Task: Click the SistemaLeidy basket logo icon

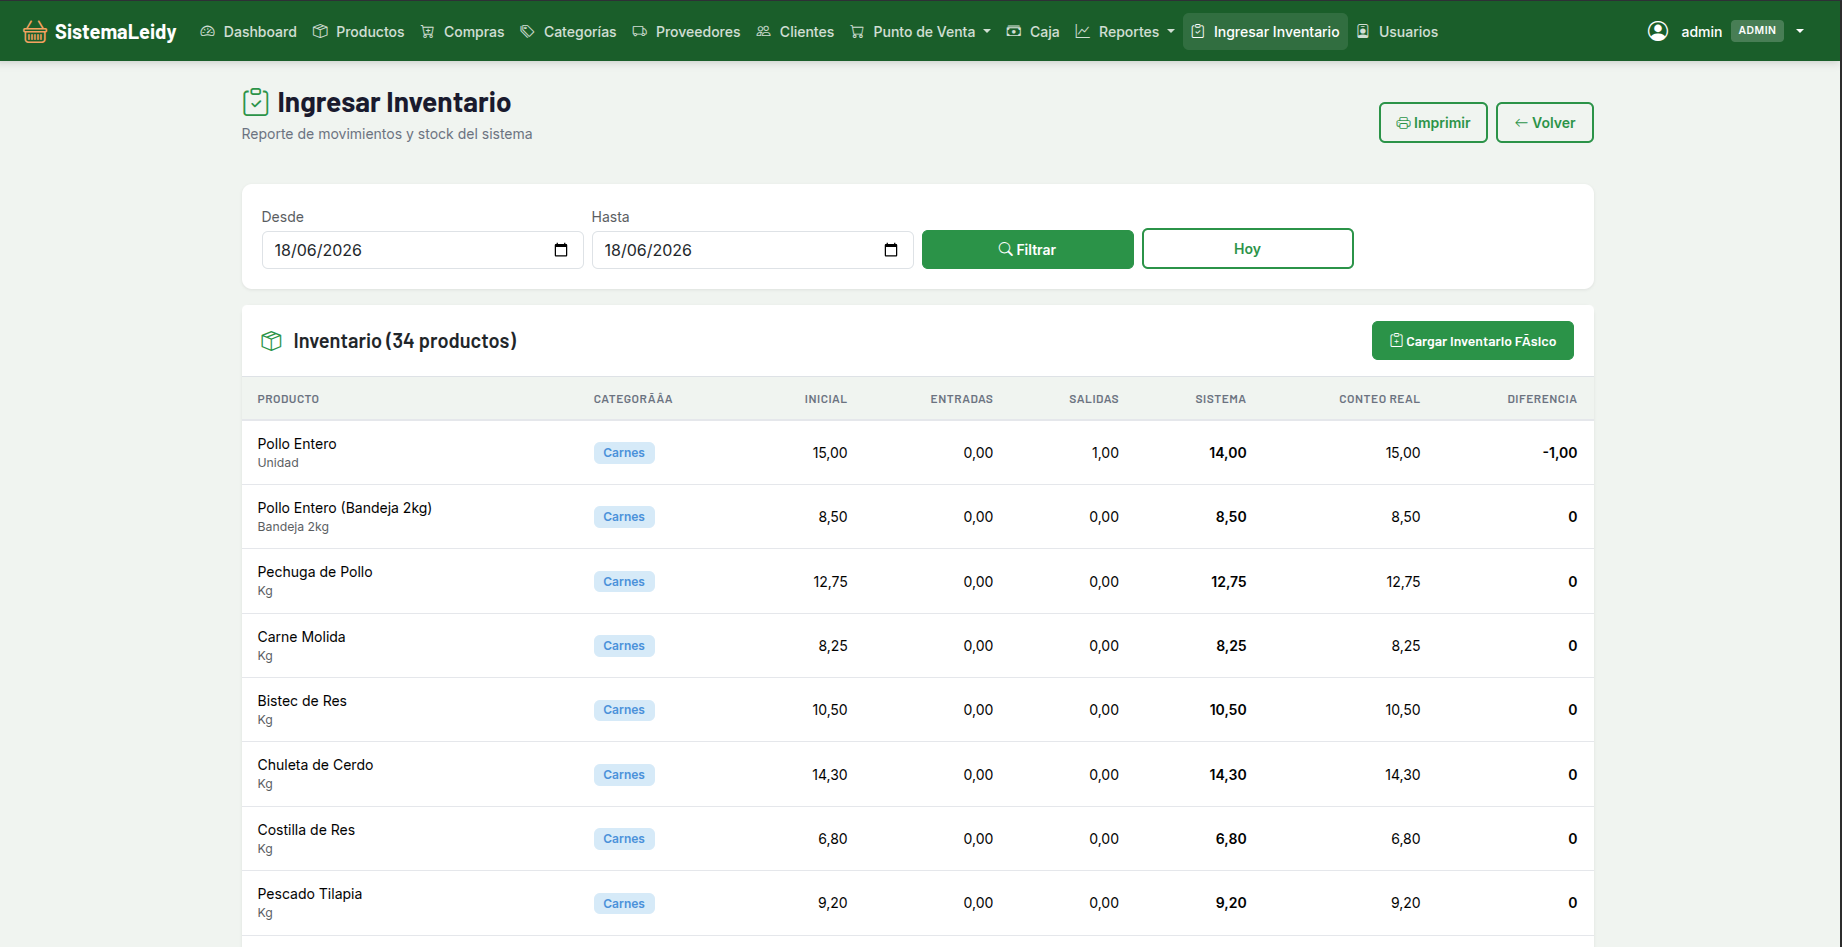Action: tap(35, 32)
